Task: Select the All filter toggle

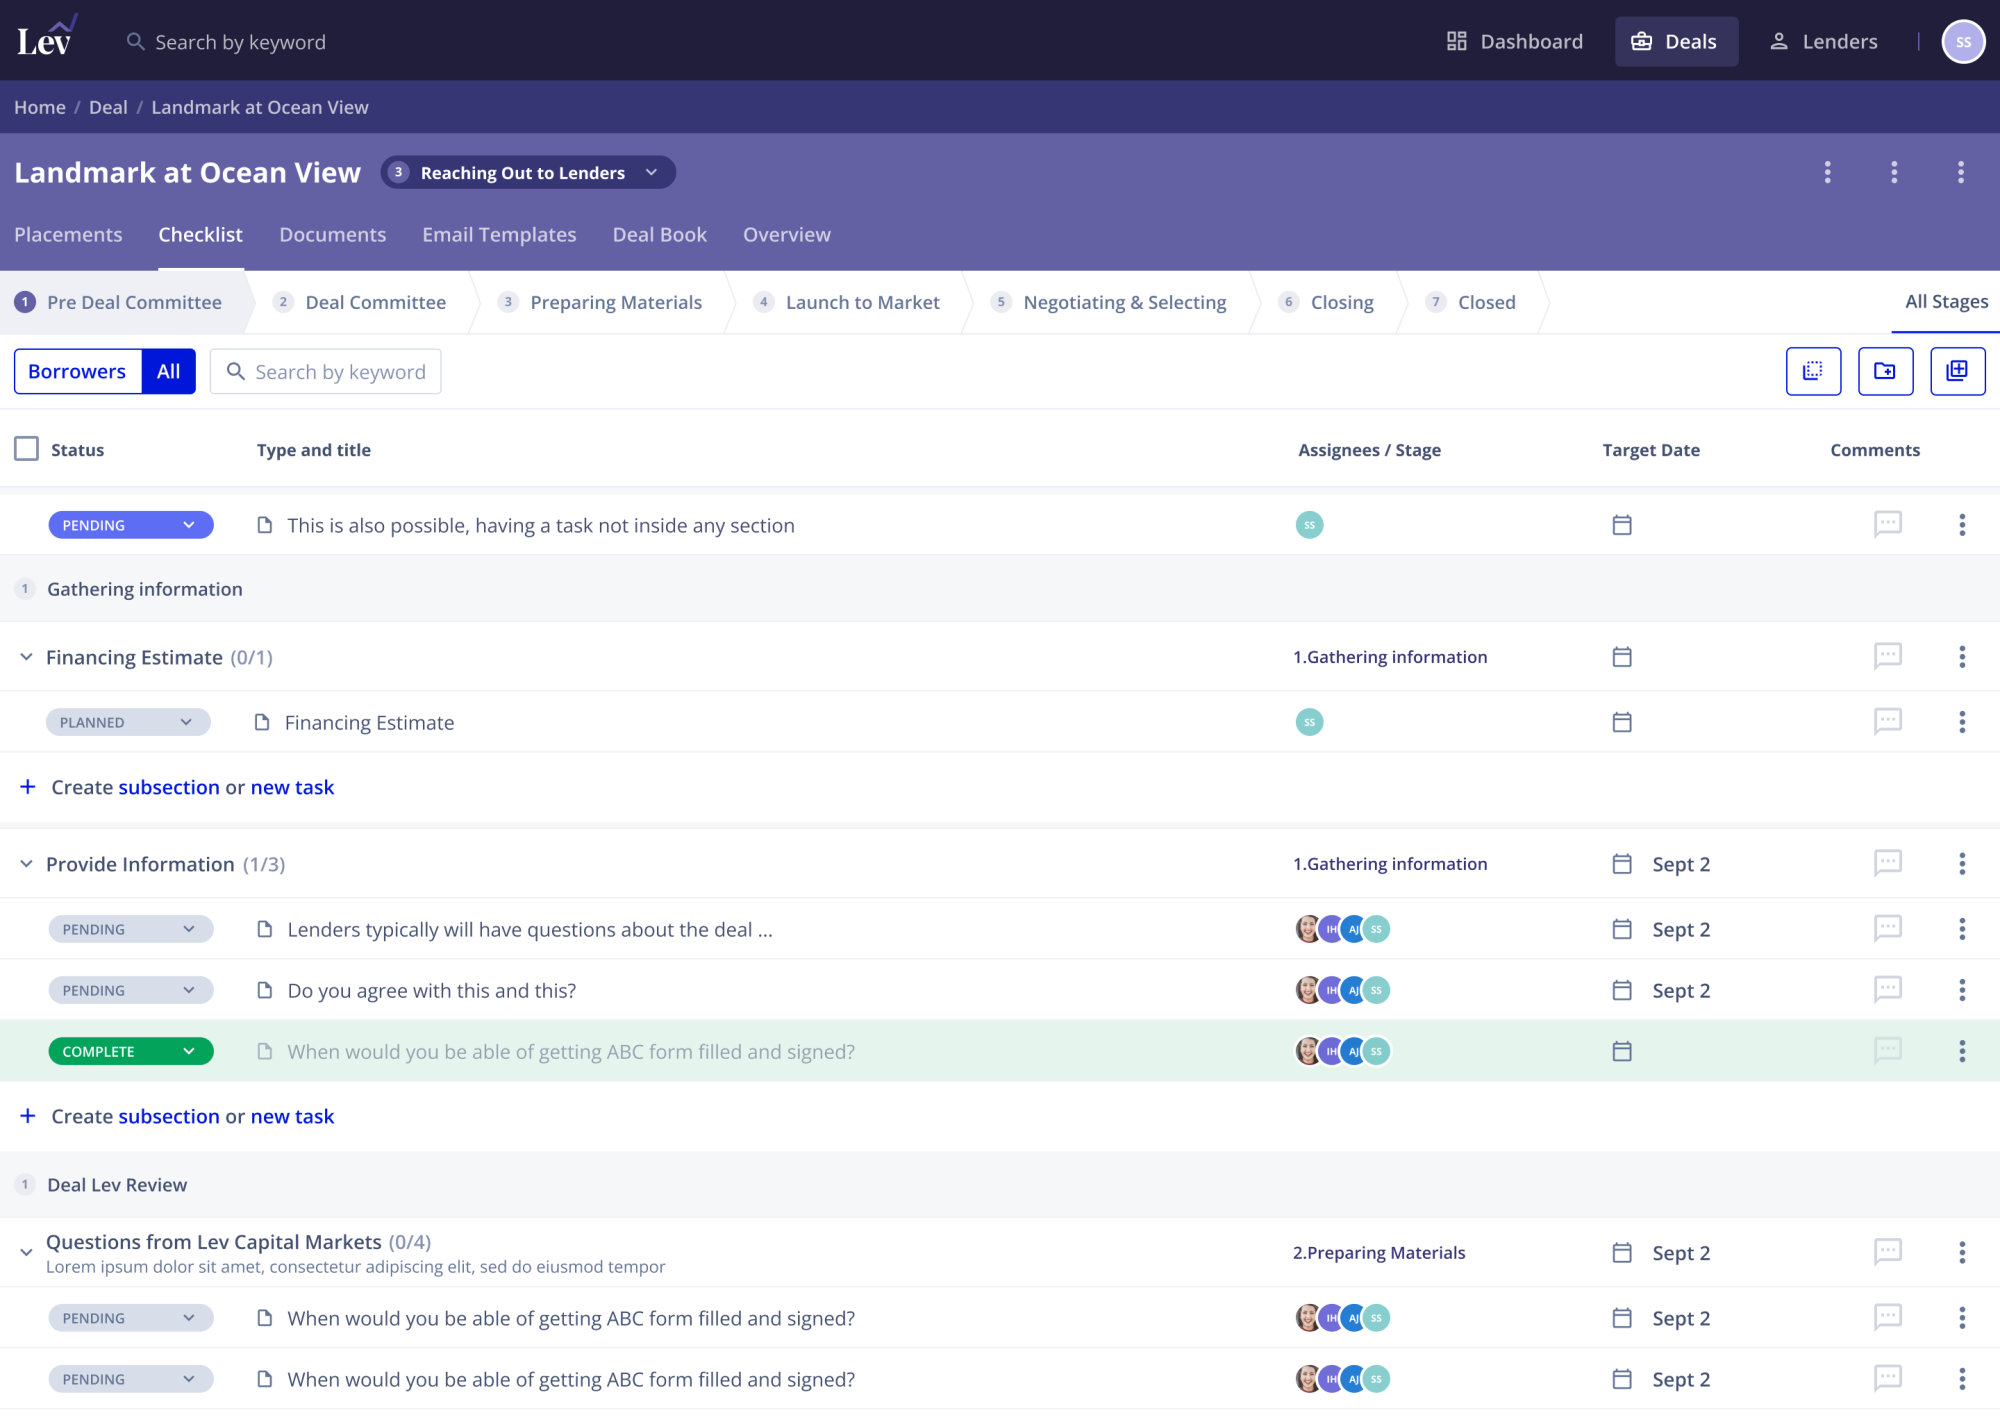Action: pos(168,371)
